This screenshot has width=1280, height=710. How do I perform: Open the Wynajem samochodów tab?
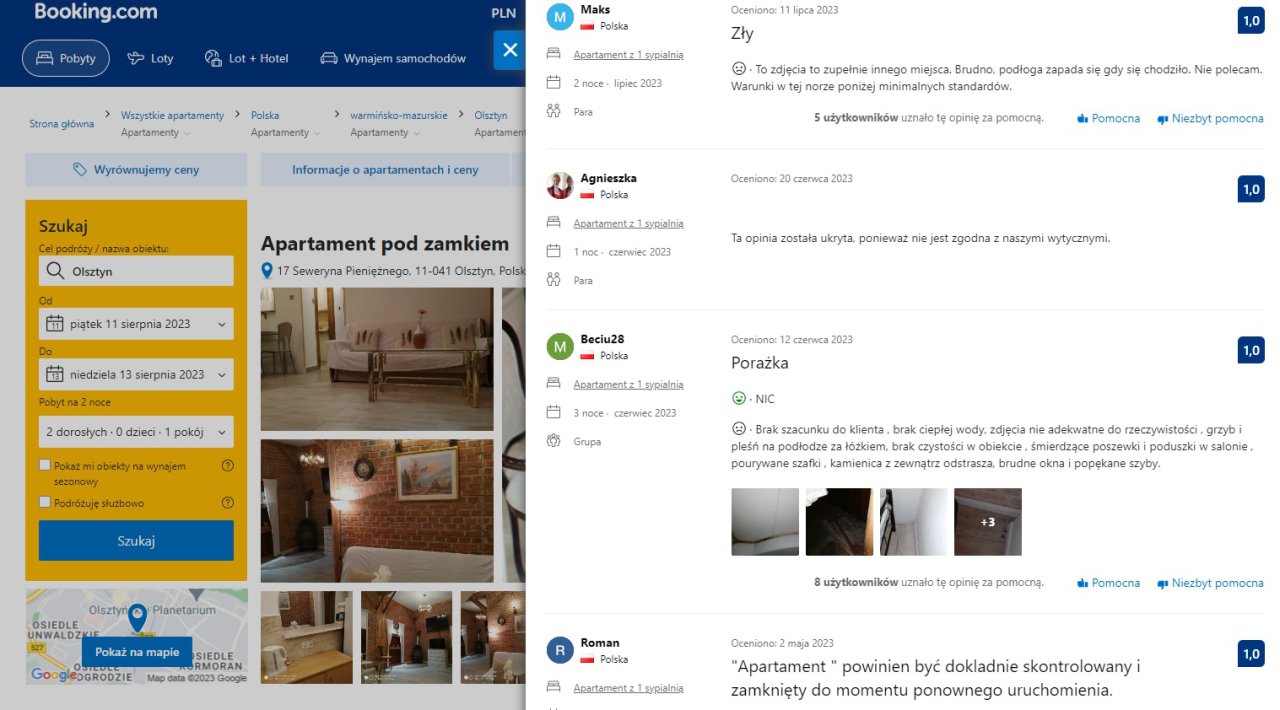point(393,58)
